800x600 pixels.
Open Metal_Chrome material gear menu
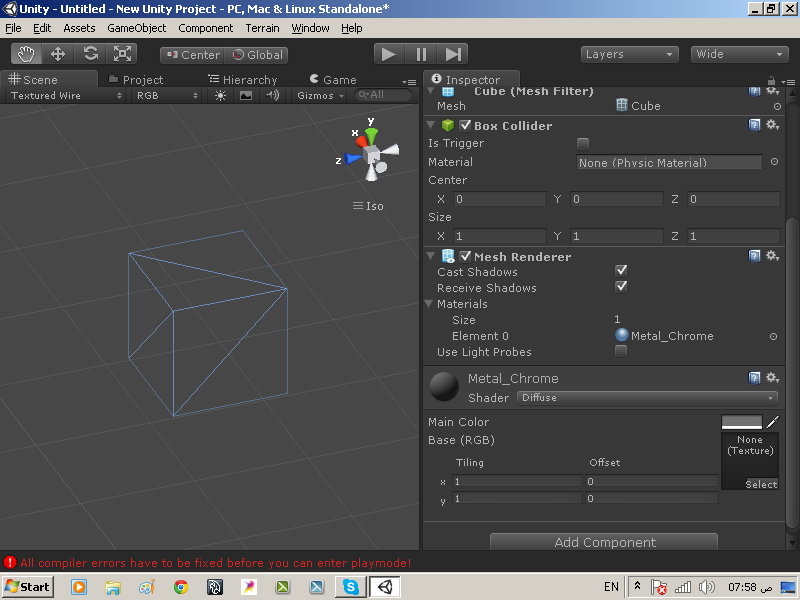pos(772,378)
